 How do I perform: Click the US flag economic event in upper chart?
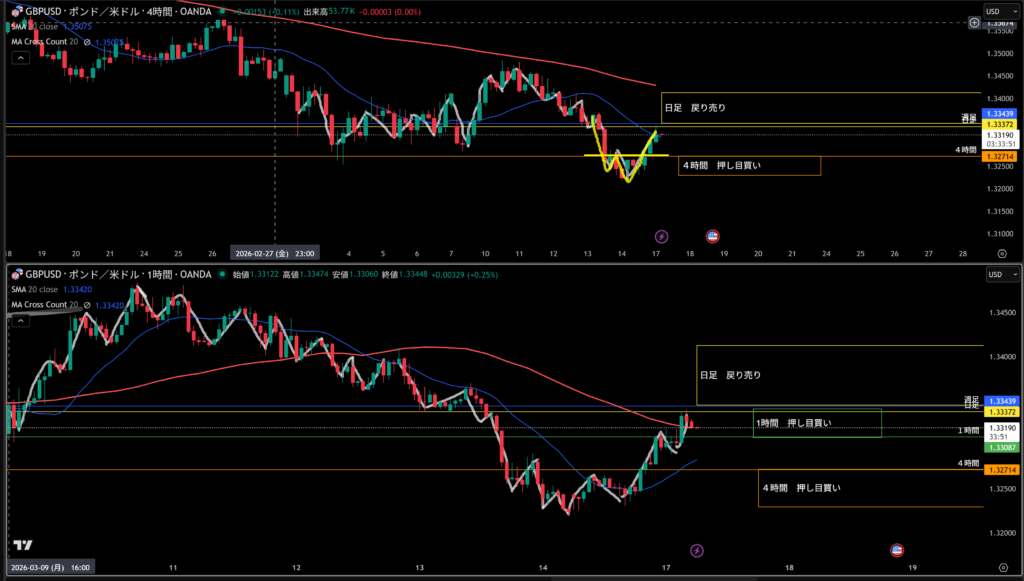pos(714,236)
